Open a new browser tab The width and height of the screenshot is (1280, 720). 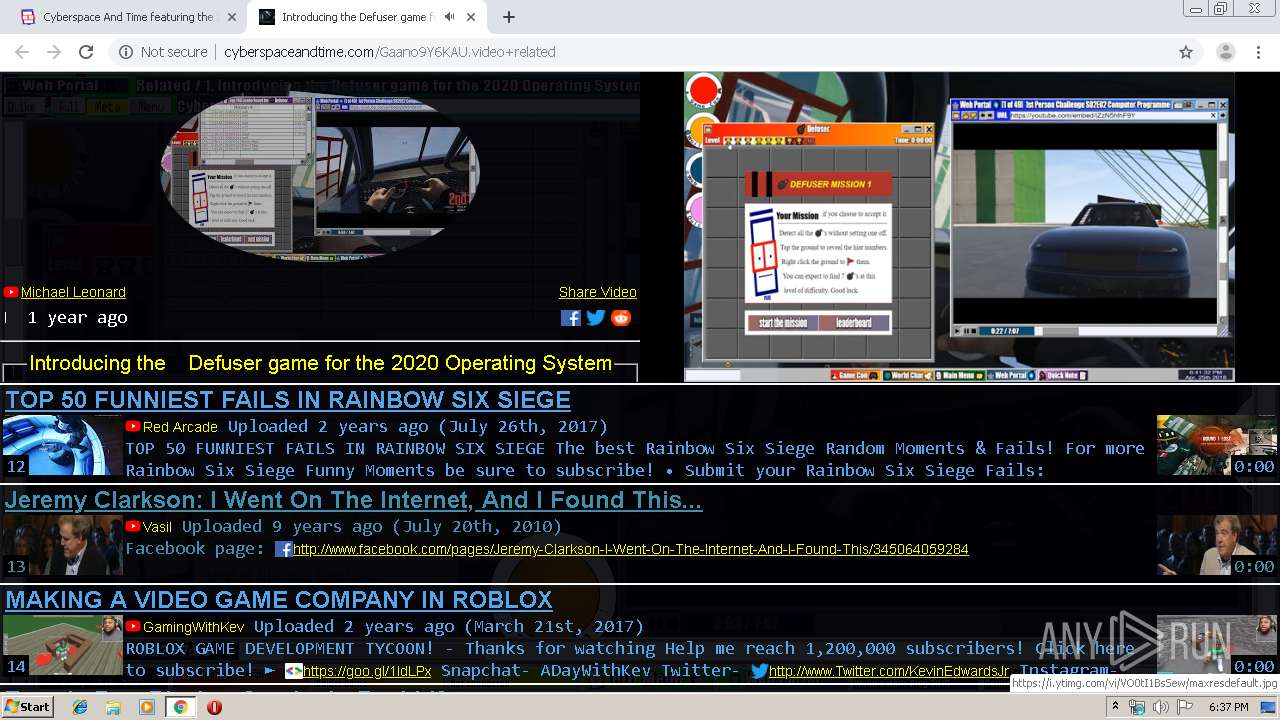point(509,17)
